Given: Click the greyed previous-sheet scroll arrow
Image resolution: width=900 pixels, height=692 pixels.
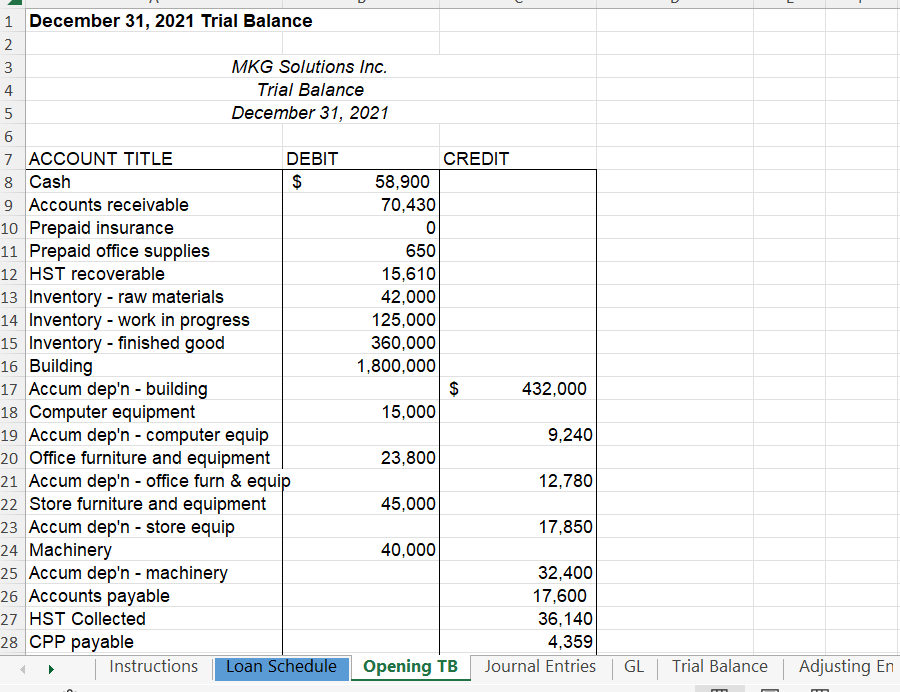Looking at the screenshot, I should point(23,669).
